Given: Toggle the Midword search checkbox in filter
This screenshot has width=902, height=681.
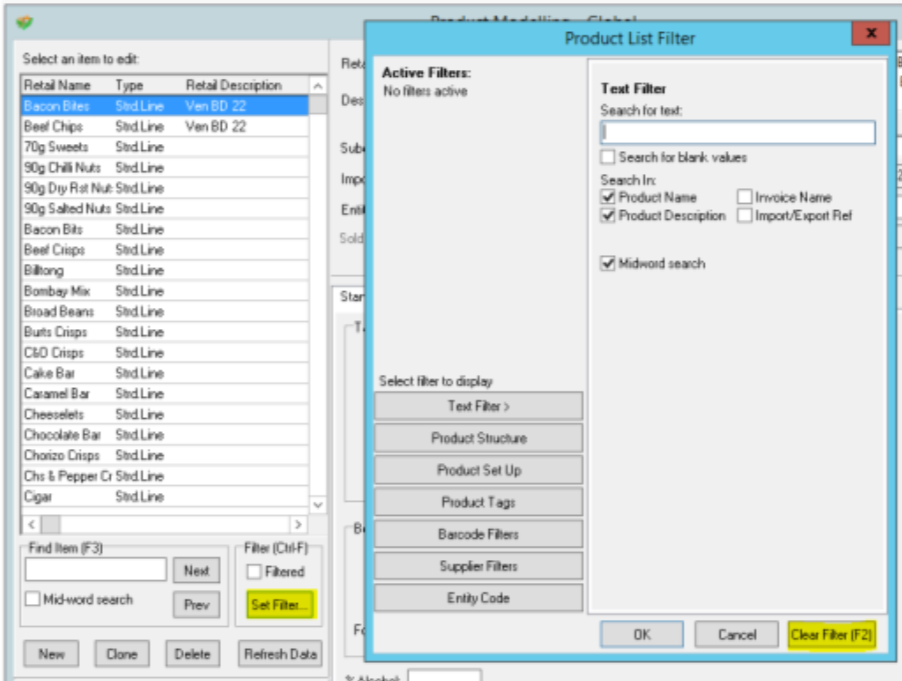Looking at the screenshot, I should (x=608, y=264).
